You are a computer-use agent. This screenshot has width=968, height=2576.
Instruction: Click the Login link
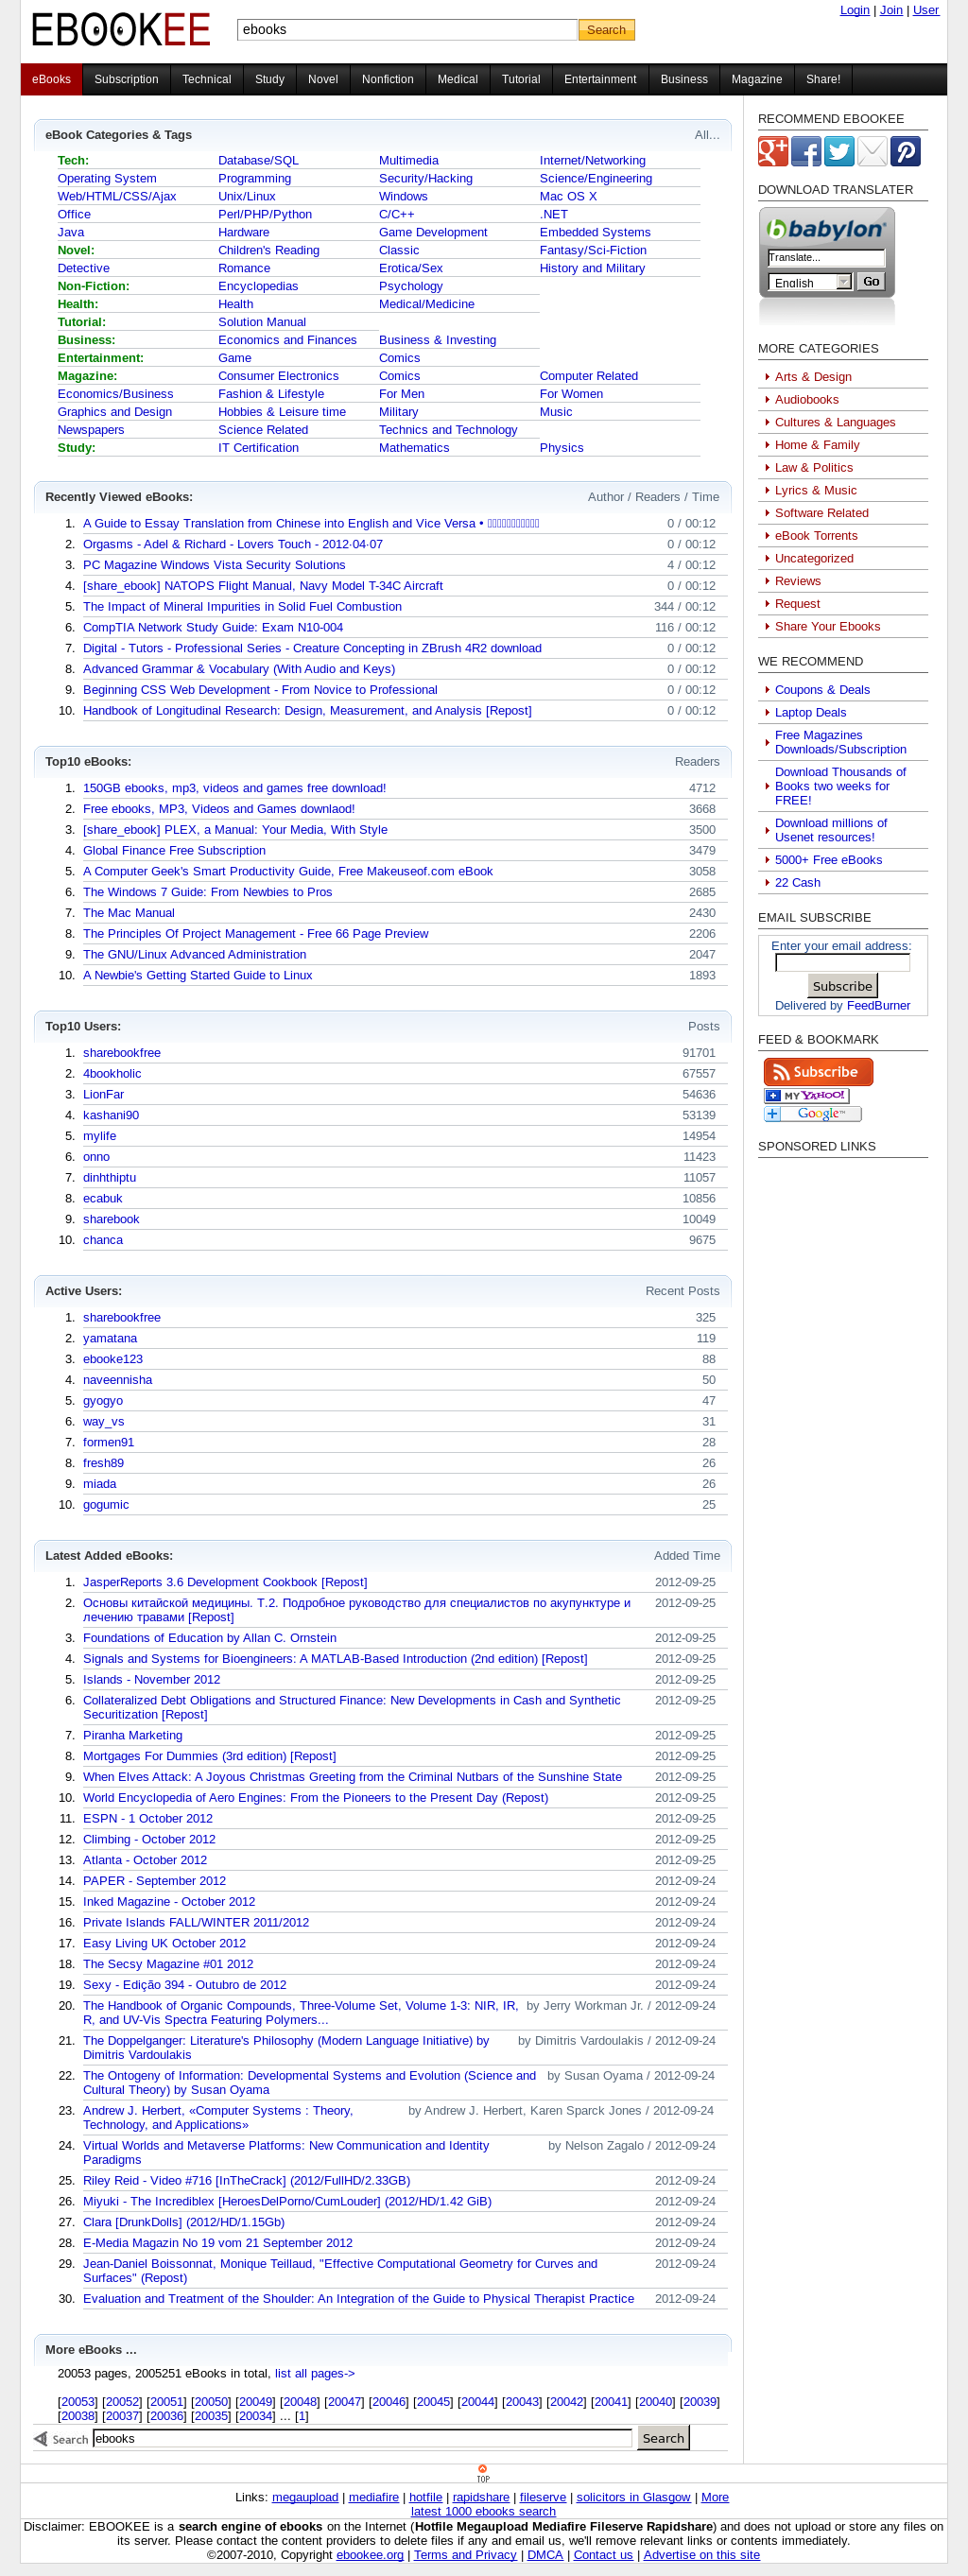pos(854,10)
